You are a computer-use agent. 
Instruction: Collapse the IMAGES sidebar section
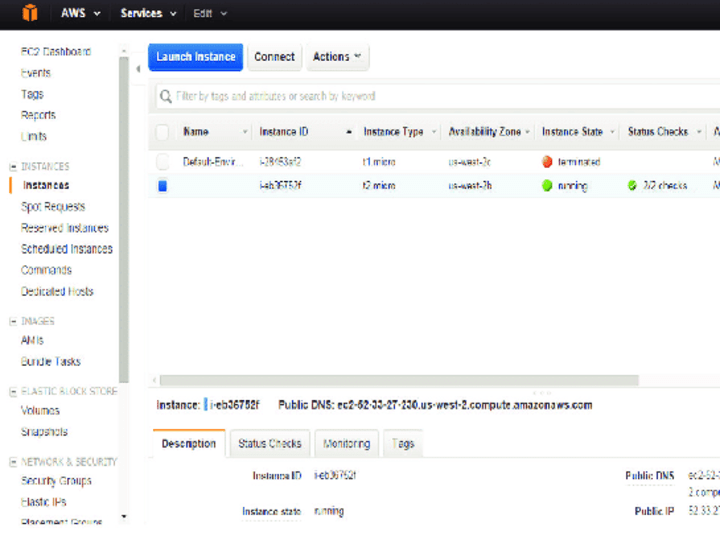tap(13, 321)
